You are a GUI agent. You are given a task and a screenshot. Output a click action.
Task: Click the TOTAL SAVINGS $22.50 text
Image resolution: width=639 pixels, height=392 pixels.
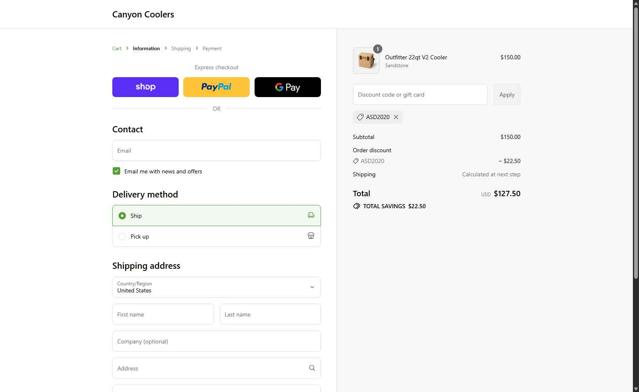(394, 206)
